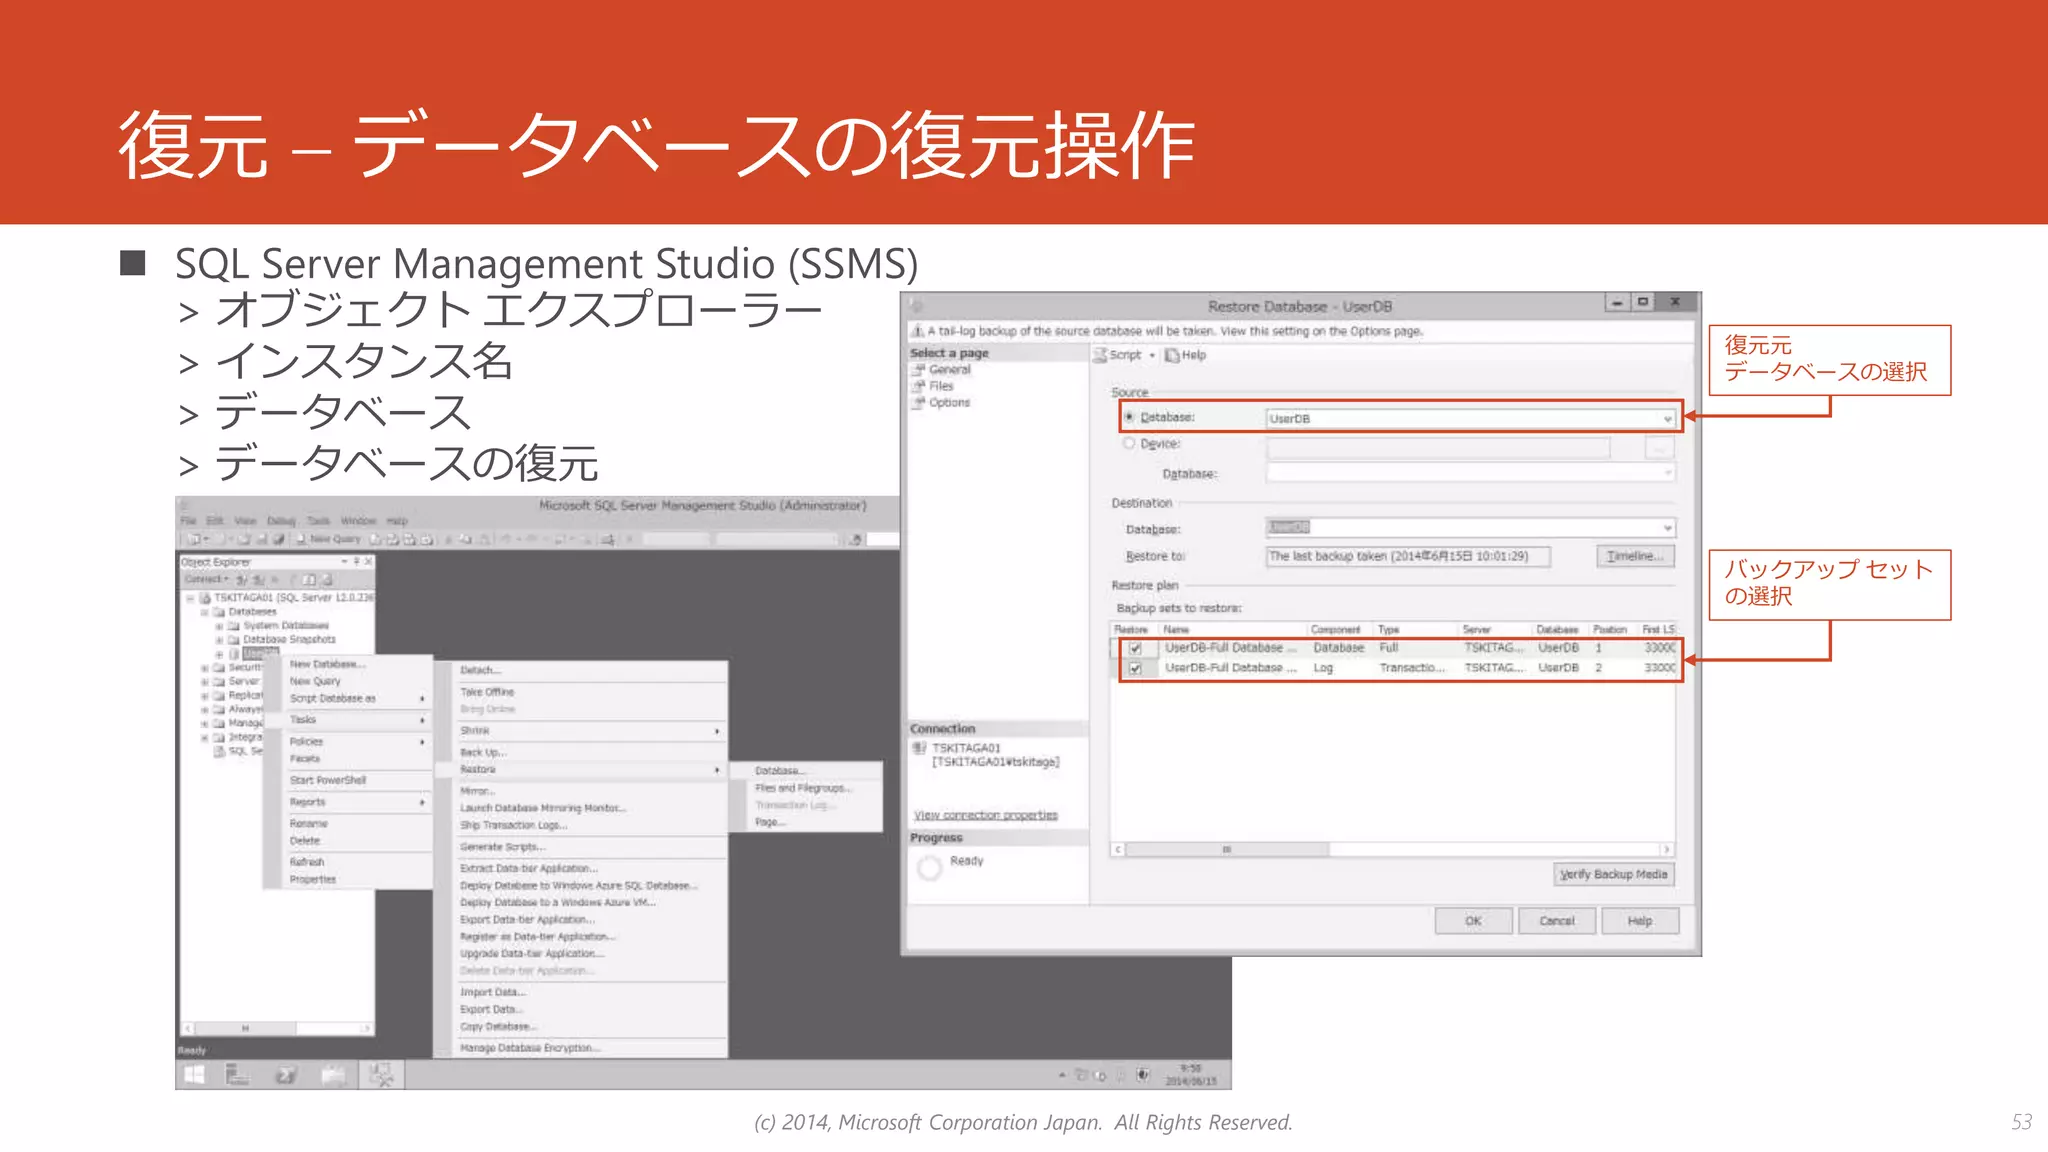
Task: Click New Query toolbar button
Action: pyautogui.click(x=328, y=539)
